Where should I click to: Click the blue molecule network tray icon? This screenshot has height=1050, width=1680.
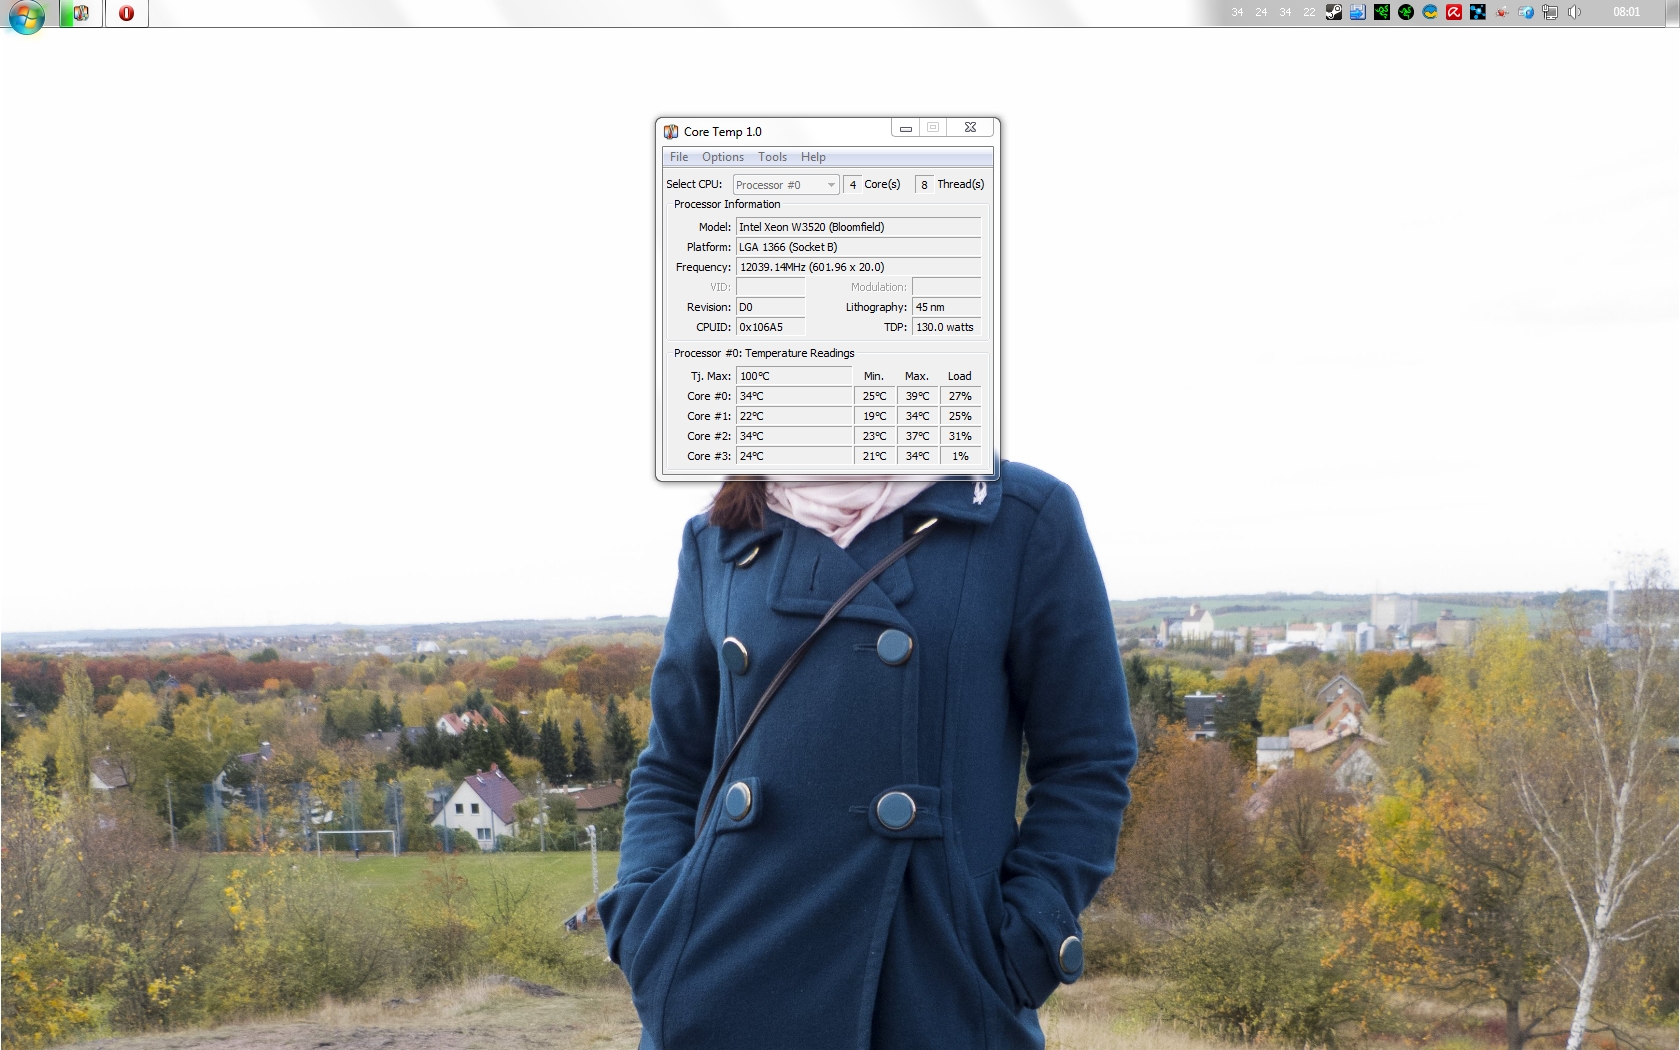pos(1478,12)
